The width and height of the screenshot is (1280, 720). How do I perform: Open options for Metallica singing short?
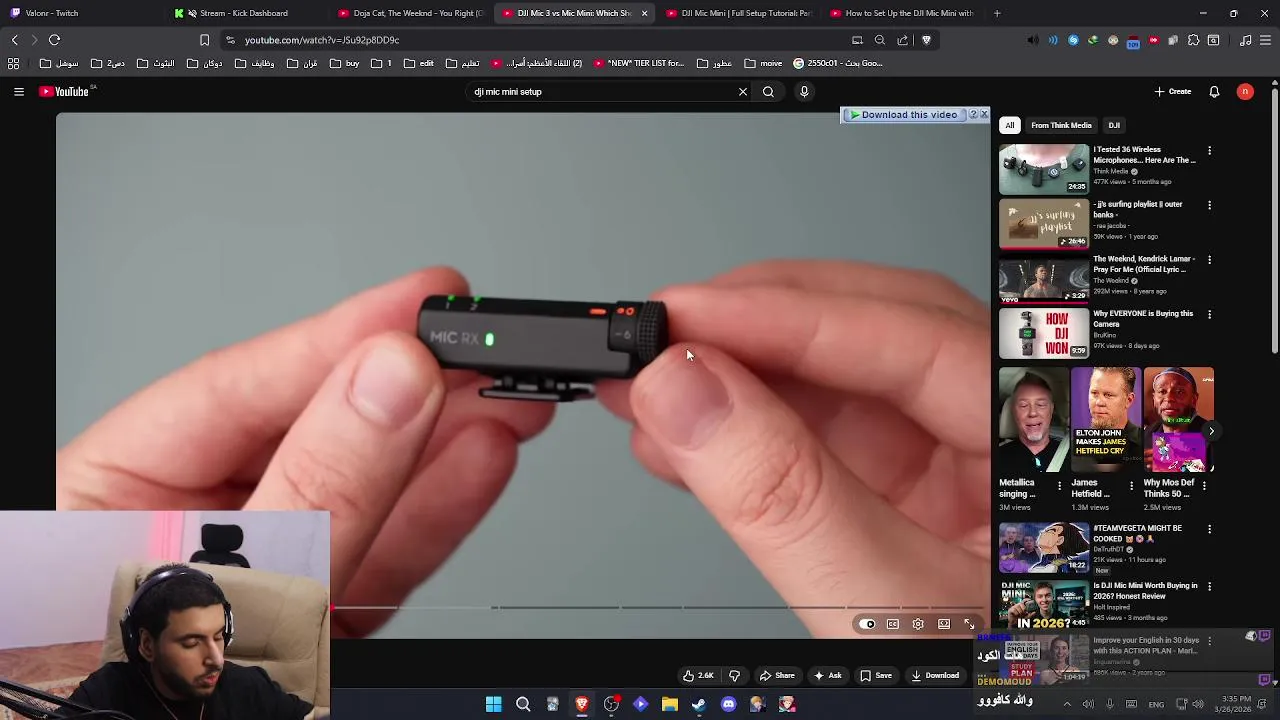pos(1060,485)
